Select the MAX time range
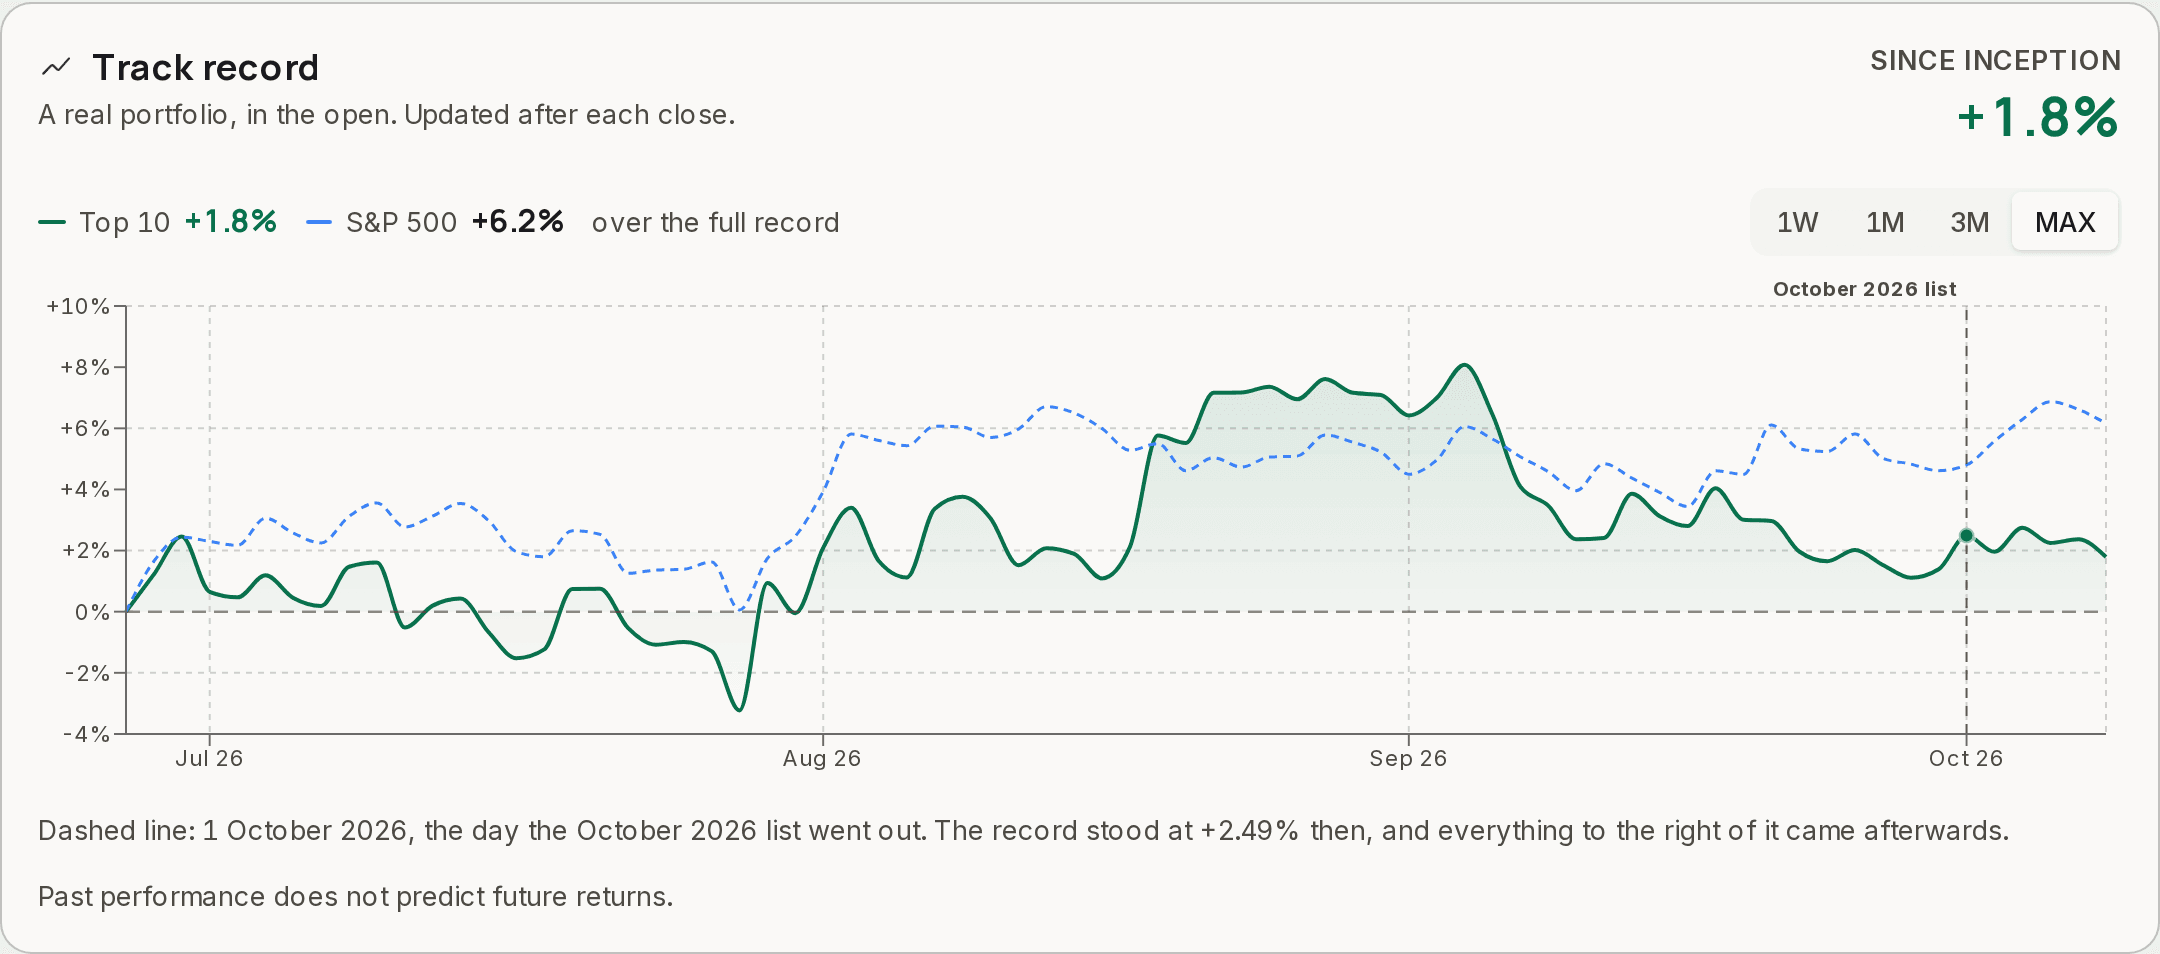 point(2065,222)
